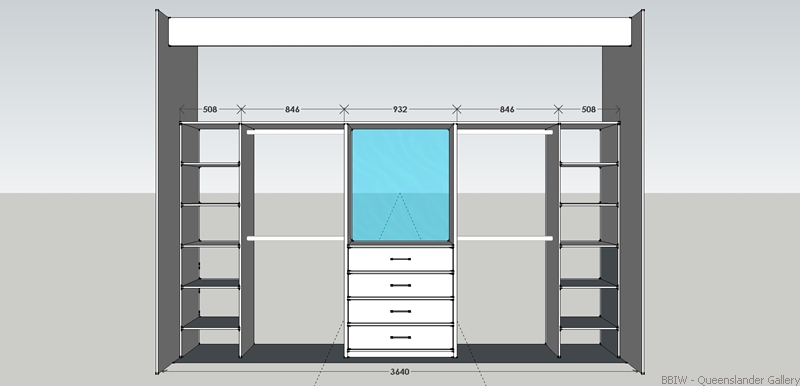Viewport: 800px width, 386px height.
Task: Select the left 846 dimension text
Action: coord(292,109)
